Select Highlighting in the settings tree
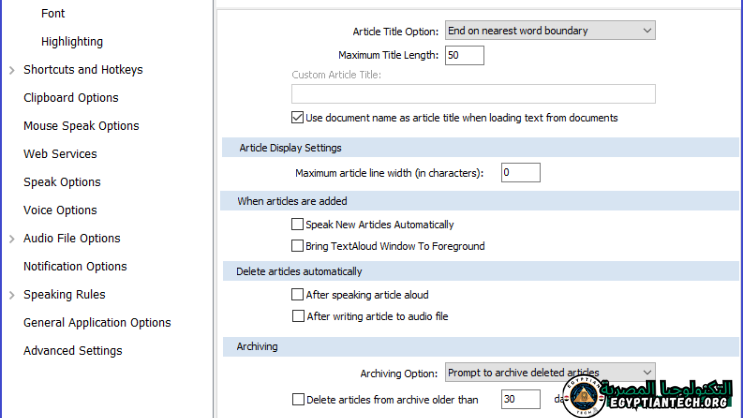 tap(72, 42)
